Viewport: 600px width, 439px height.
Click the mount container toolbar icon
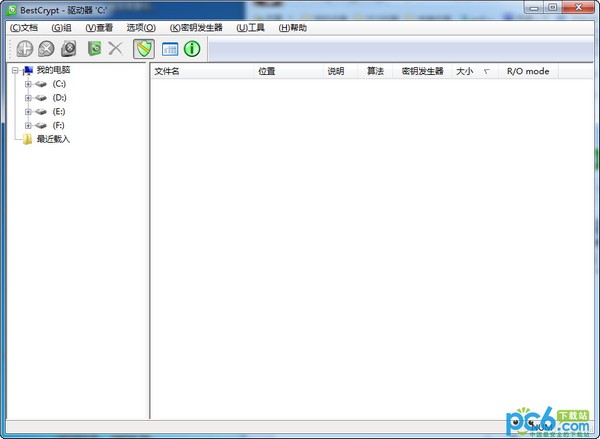click(x=25, y=49)
